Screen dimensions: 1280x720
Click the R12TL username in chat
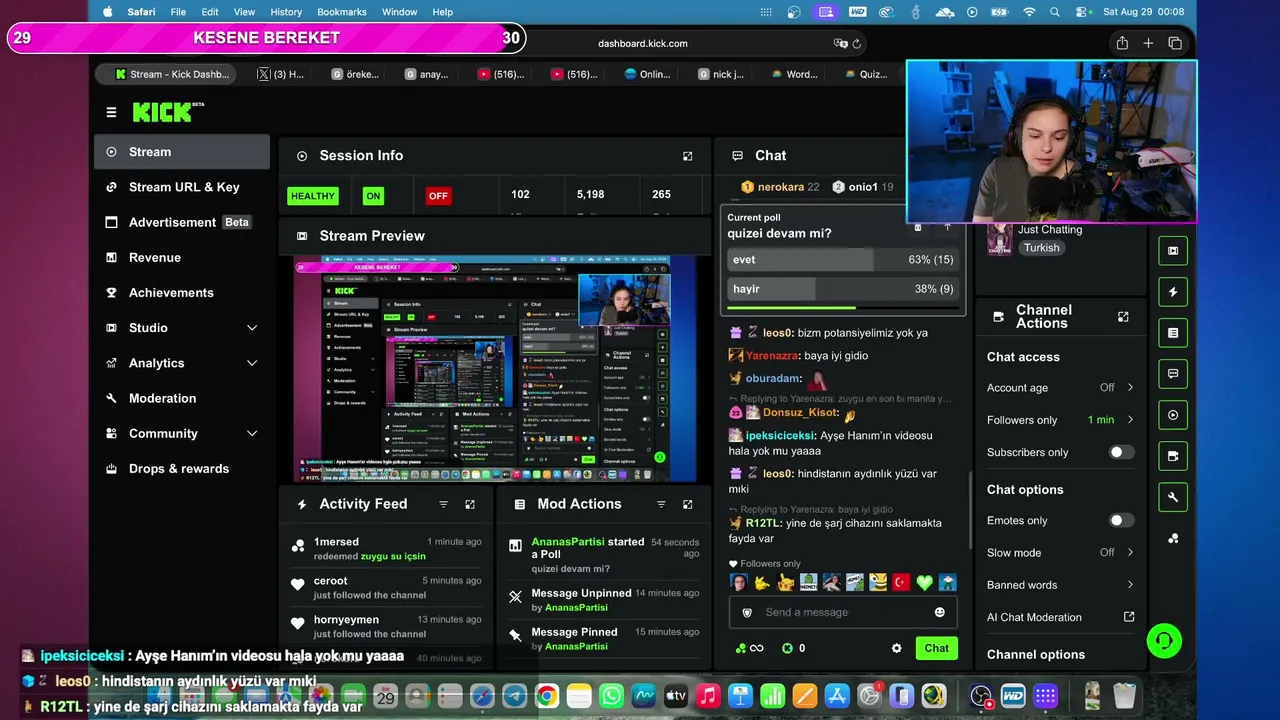click(x=763, y=523)
